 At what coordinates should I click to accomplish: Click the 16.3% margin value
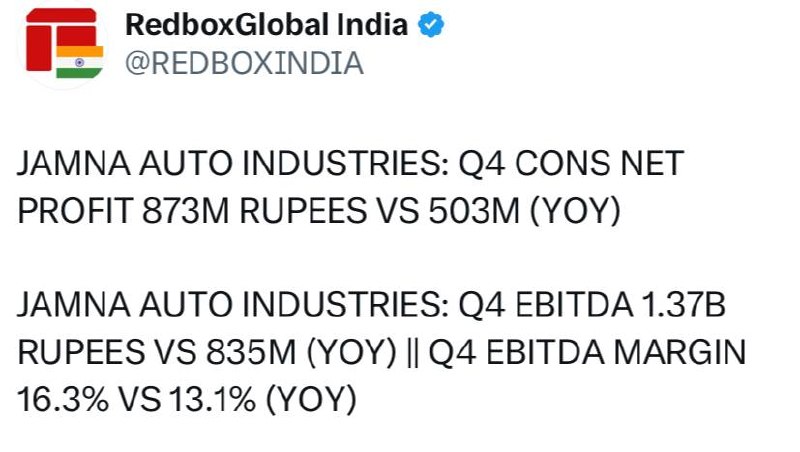[63, 399]
